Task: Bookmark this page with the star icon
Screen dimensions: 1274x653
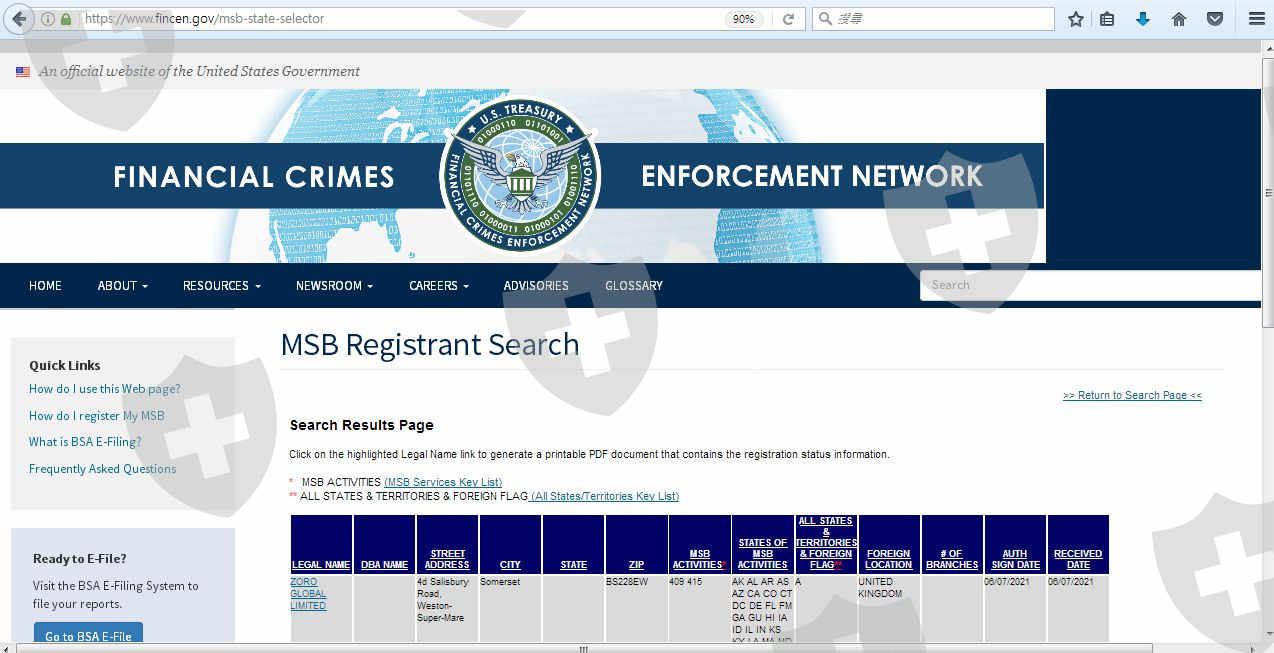Action: point(1076,19)
